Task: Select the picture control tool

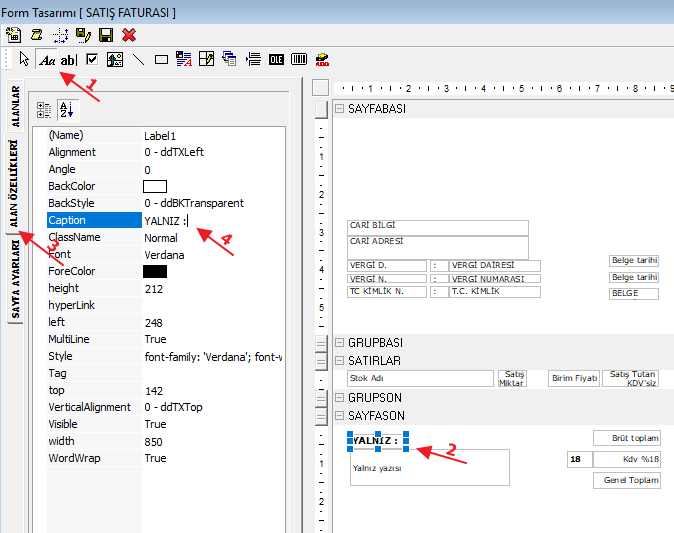Action: click(115, 59)
